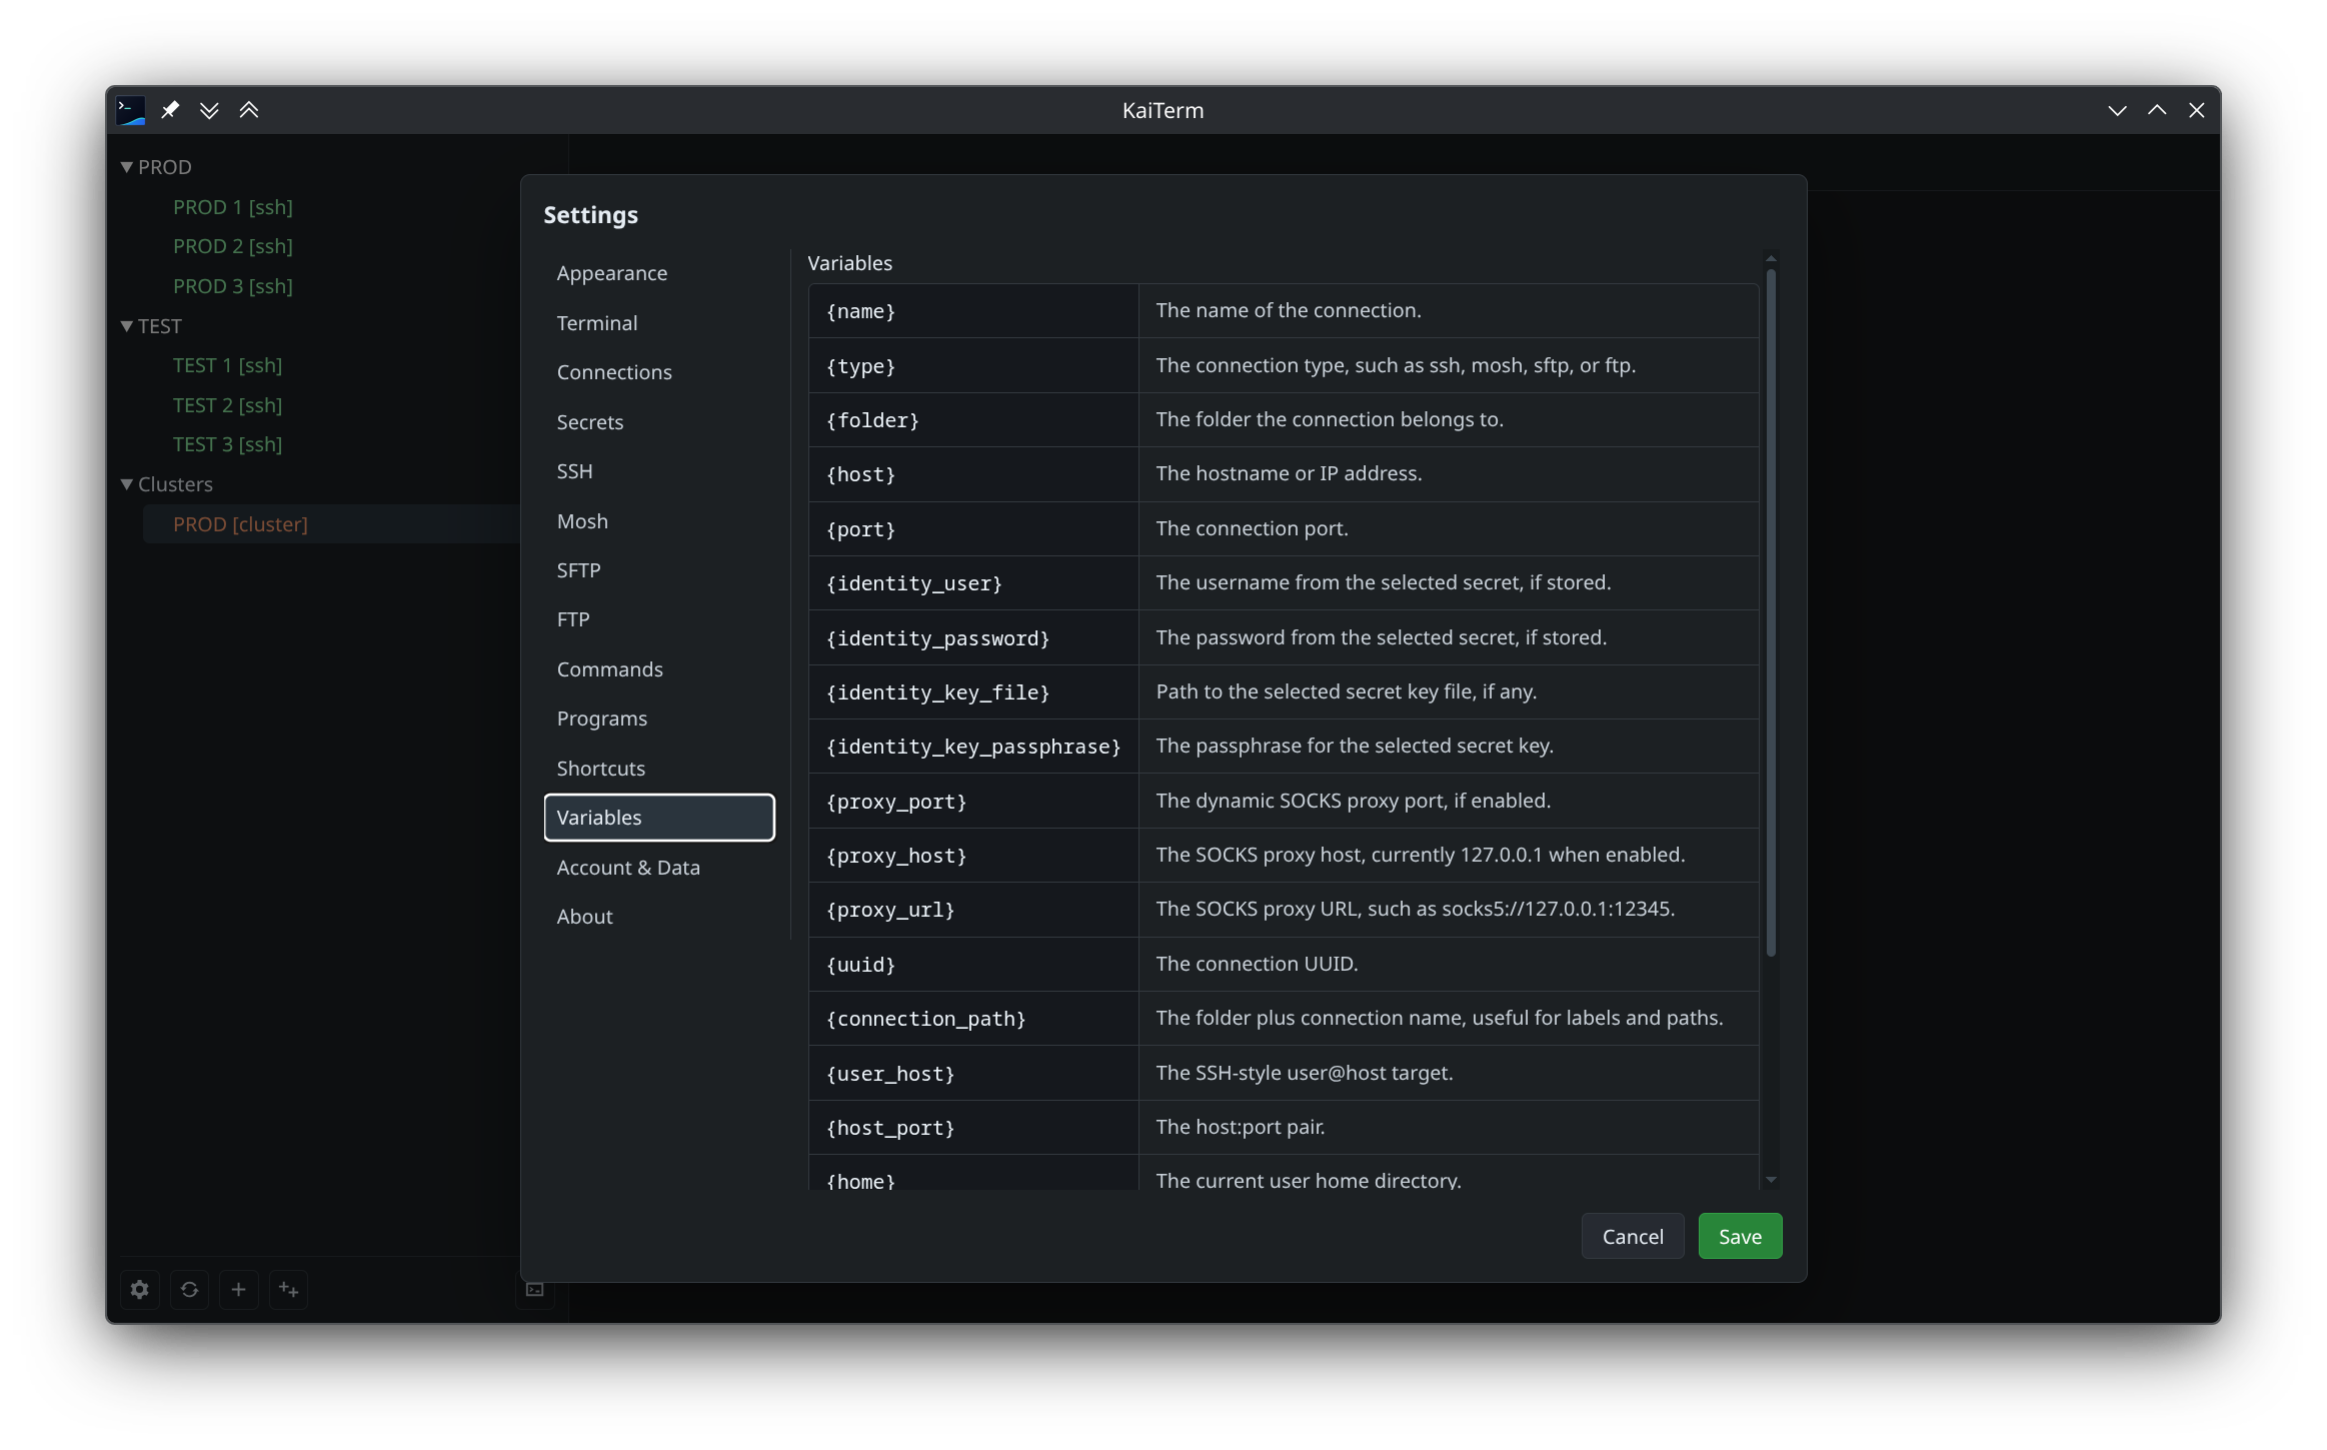Click the {proxy_url} variable cell

point(973,910)
